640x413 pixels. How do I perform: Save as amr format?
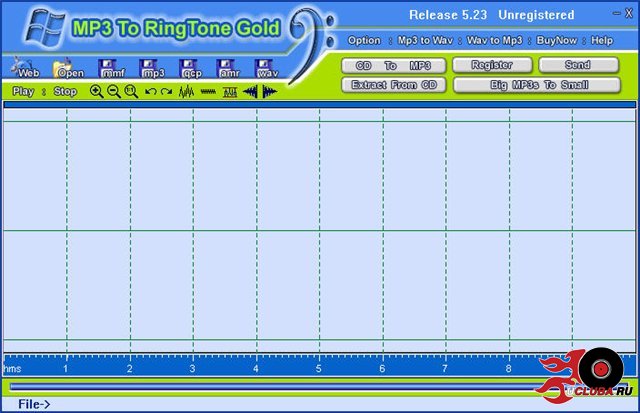tap(228, 68)
